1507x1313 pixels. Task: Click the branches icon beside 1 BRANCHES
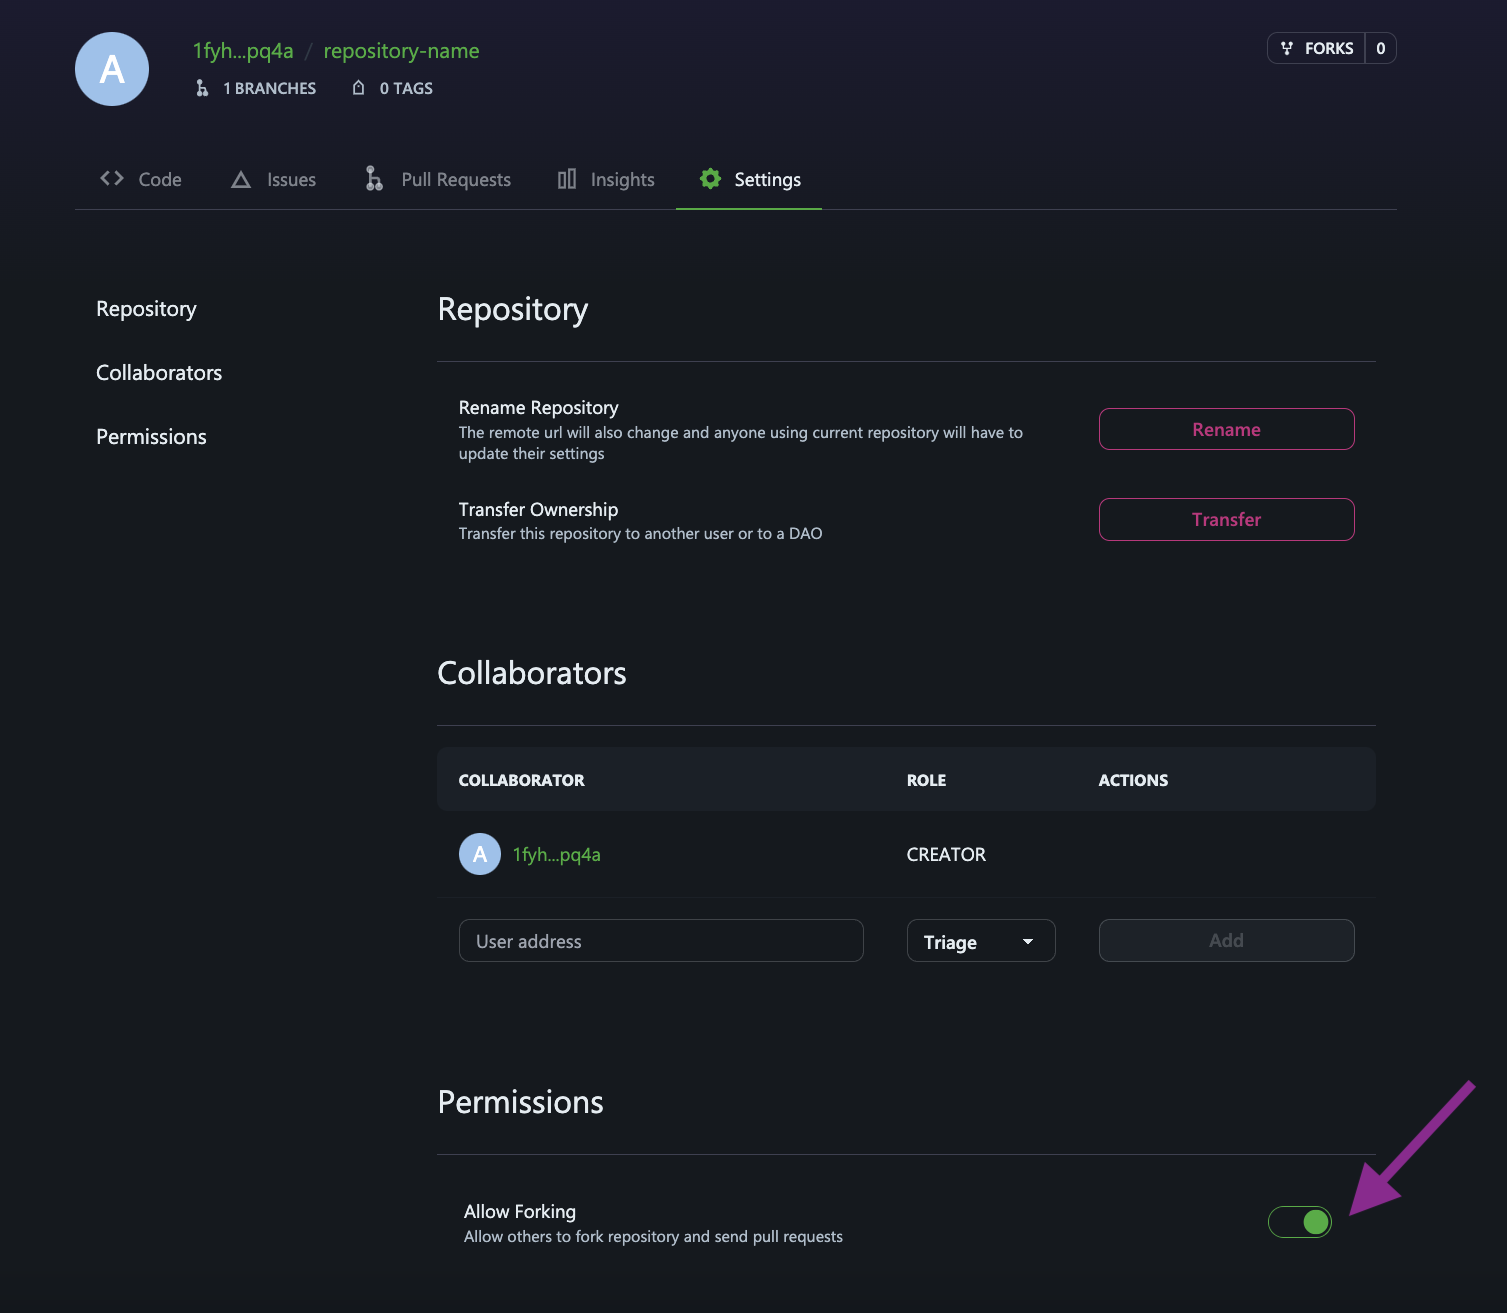point(202,88)
